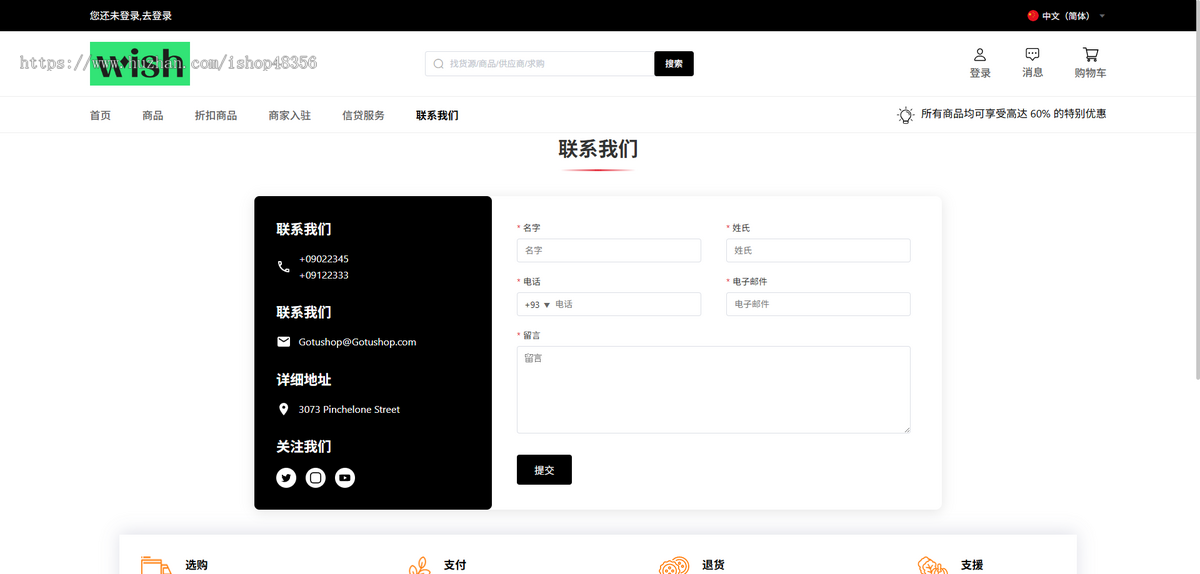Focus the 名字 first name field
This screenshot has height=574, width=1200.
[609, 250]
